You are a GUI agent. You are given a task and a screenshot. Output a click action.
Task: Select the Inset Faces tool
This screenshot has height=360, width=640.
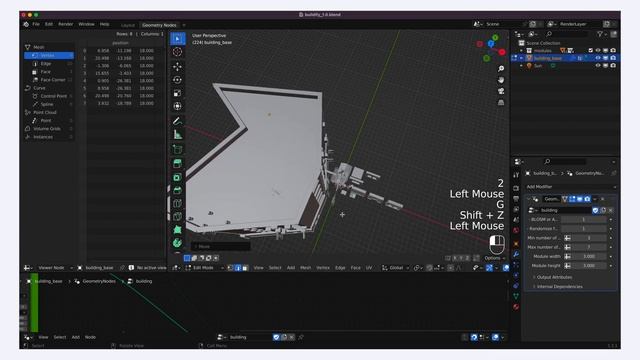point(178,177)
